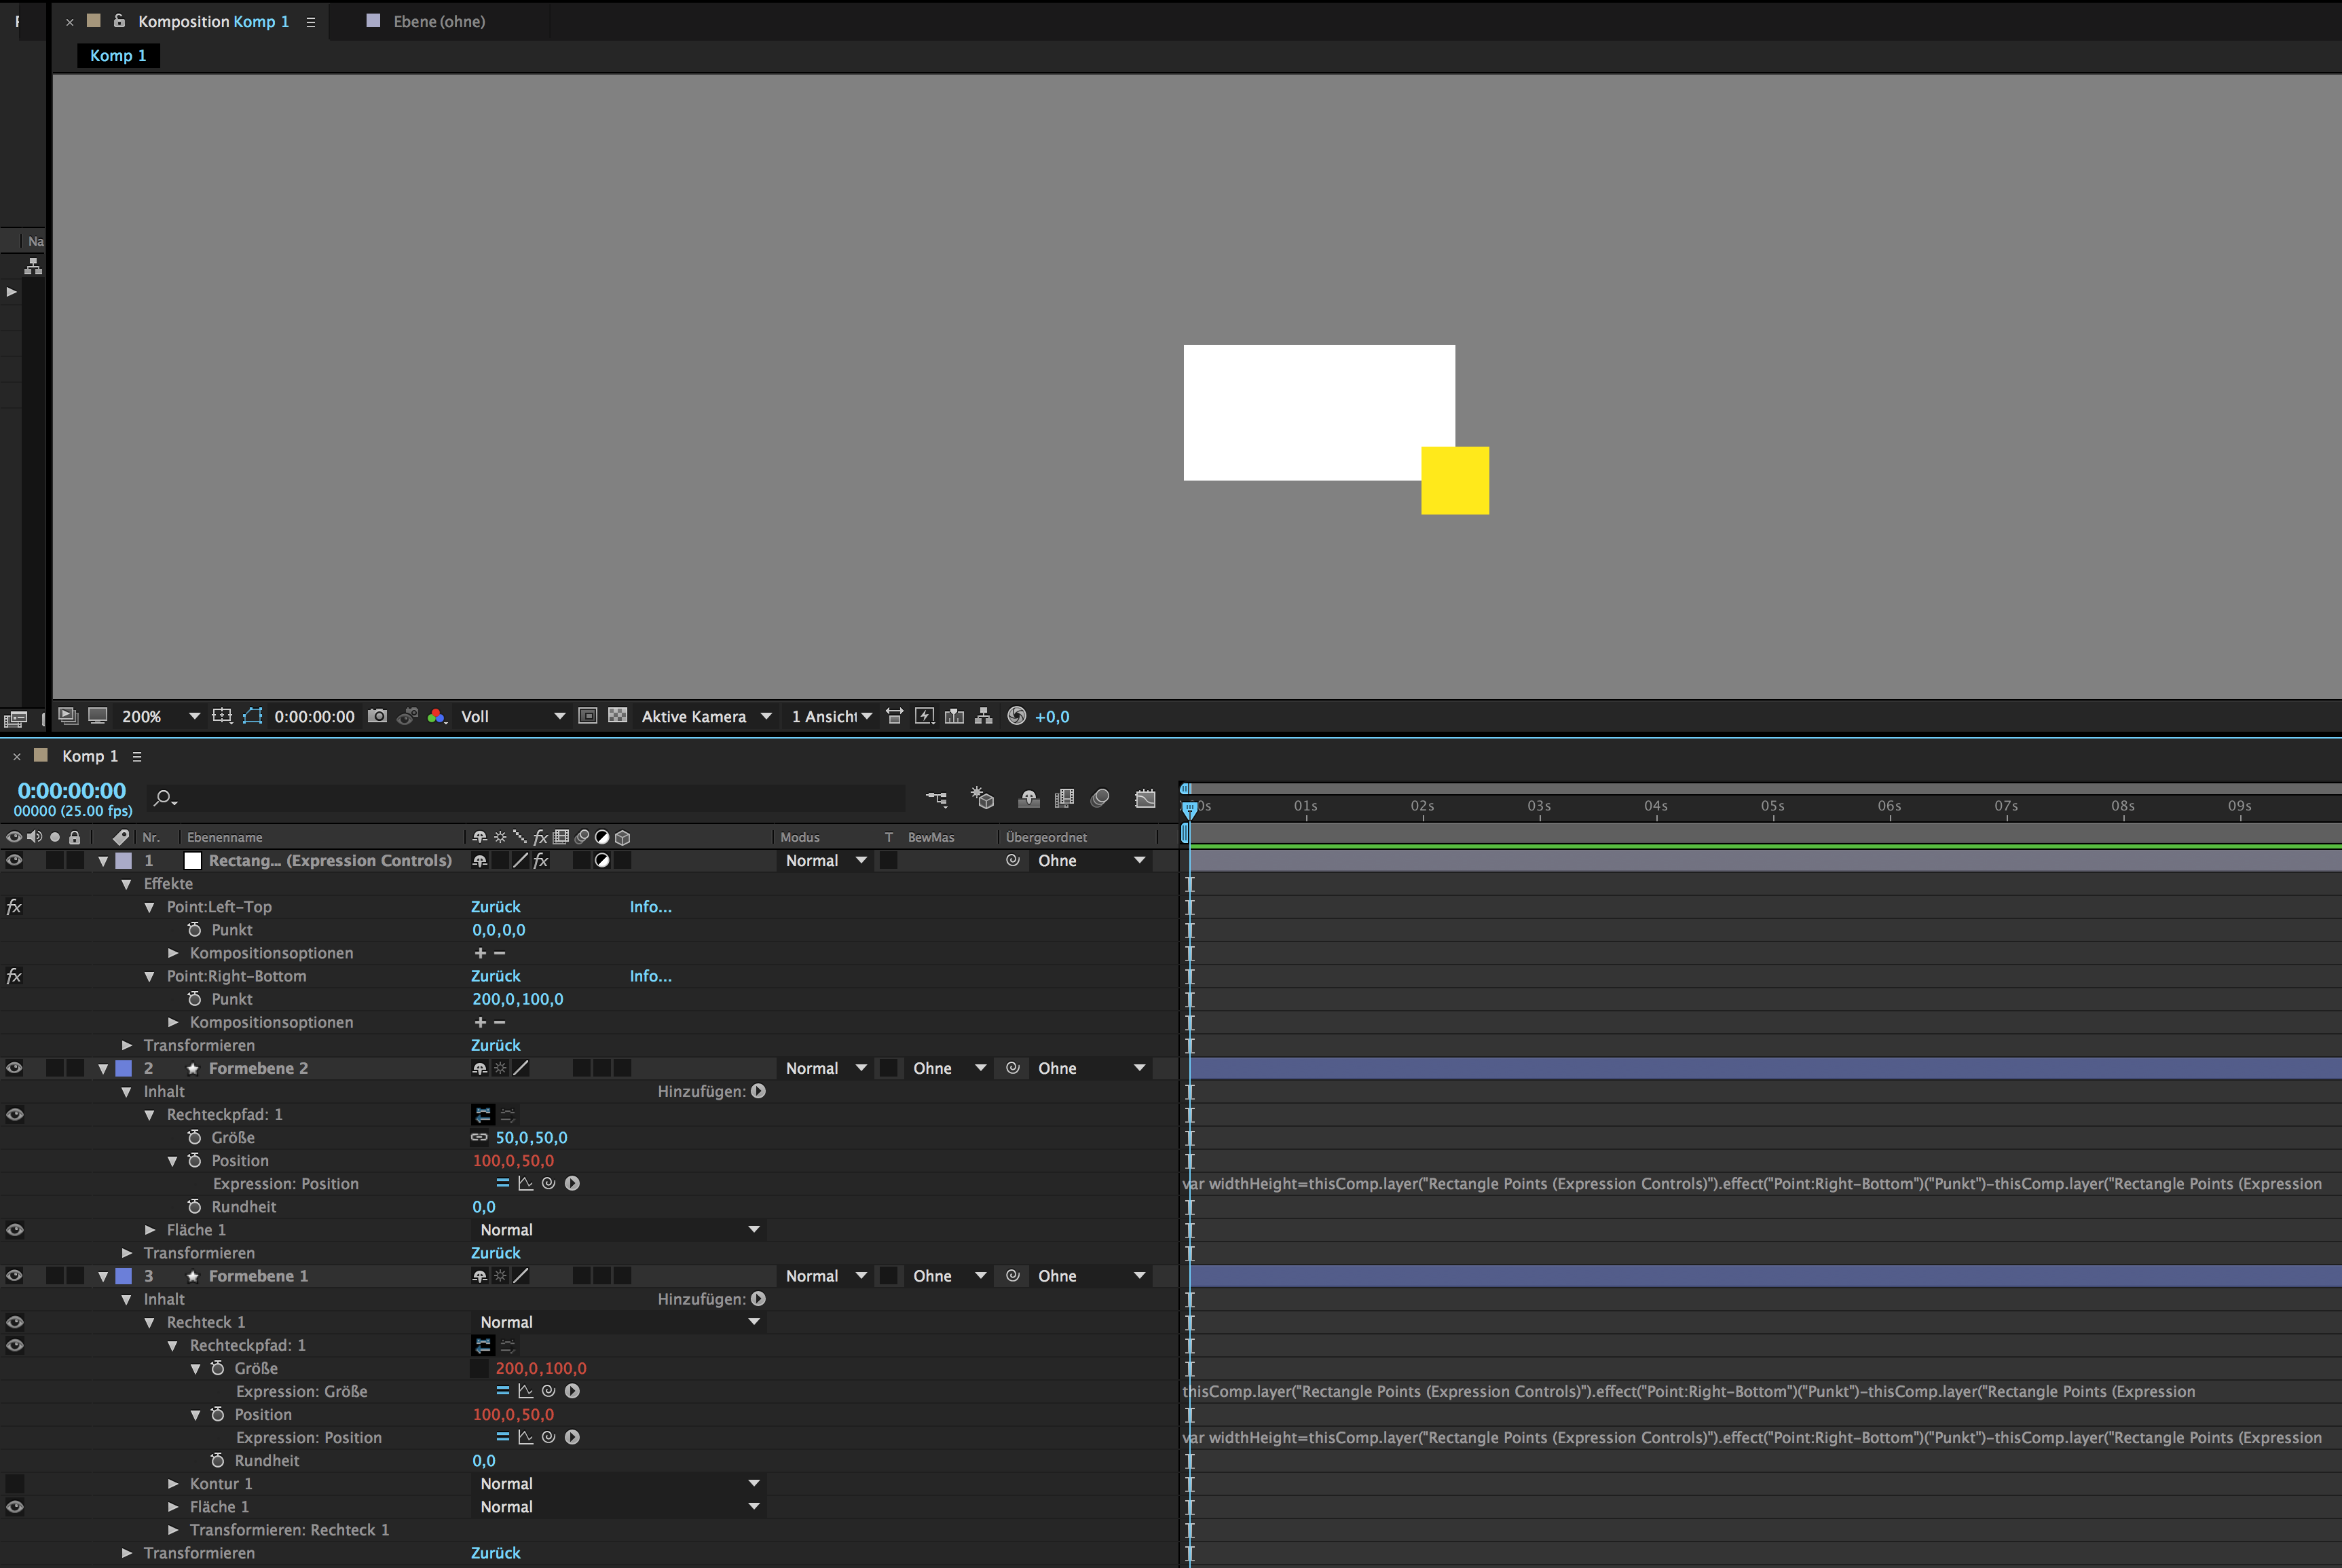Image resolution: width=2342 pixels, height=1568 pixels.
Task: Click the reset exposure icon
Action: click(1016, 716)
